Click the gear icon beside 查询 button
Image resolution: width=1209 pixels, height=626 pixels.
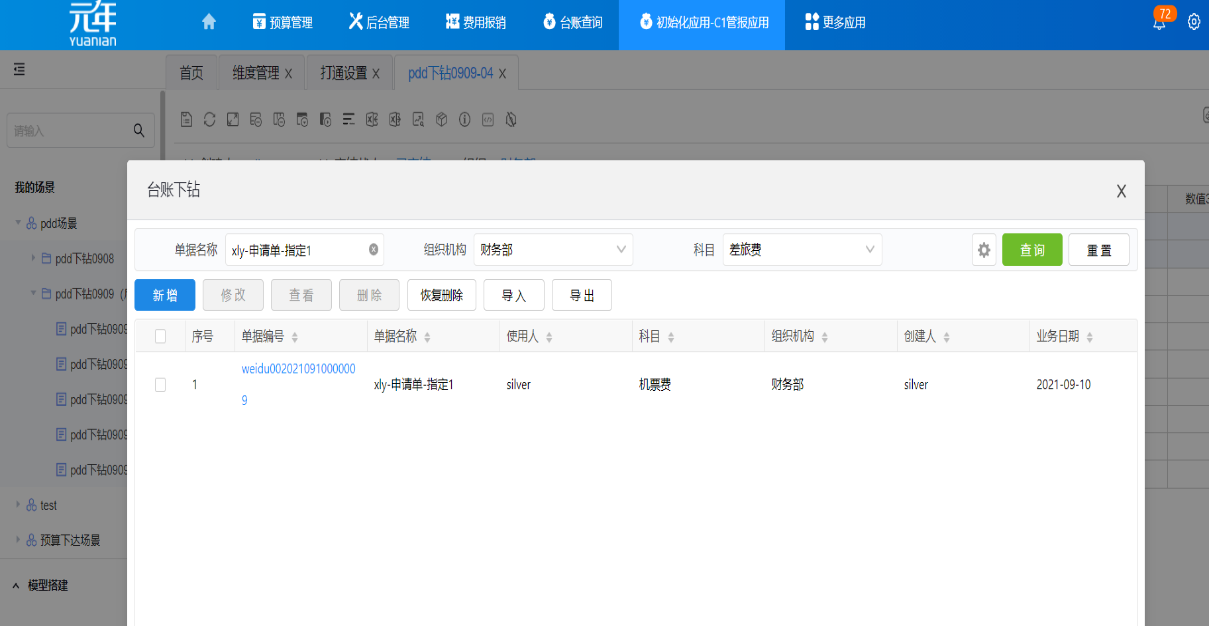(984, 250)
